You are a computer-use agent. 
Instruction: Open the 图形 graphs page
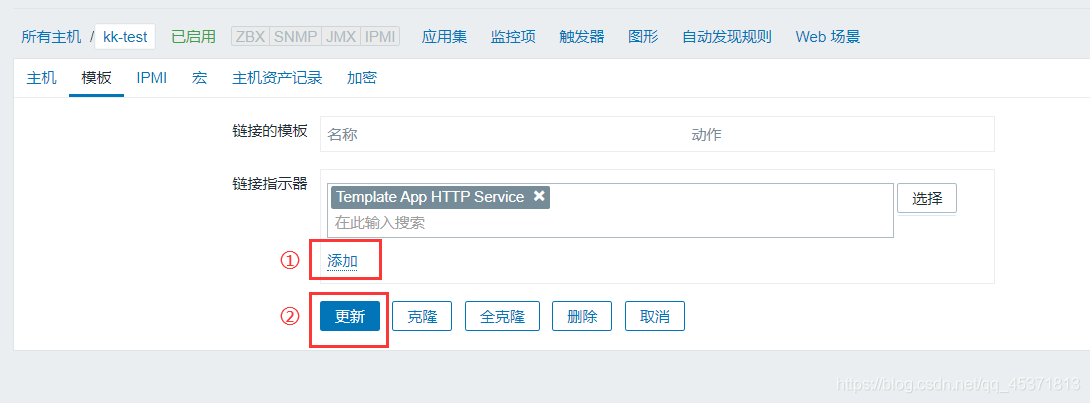tap(643, 37)
